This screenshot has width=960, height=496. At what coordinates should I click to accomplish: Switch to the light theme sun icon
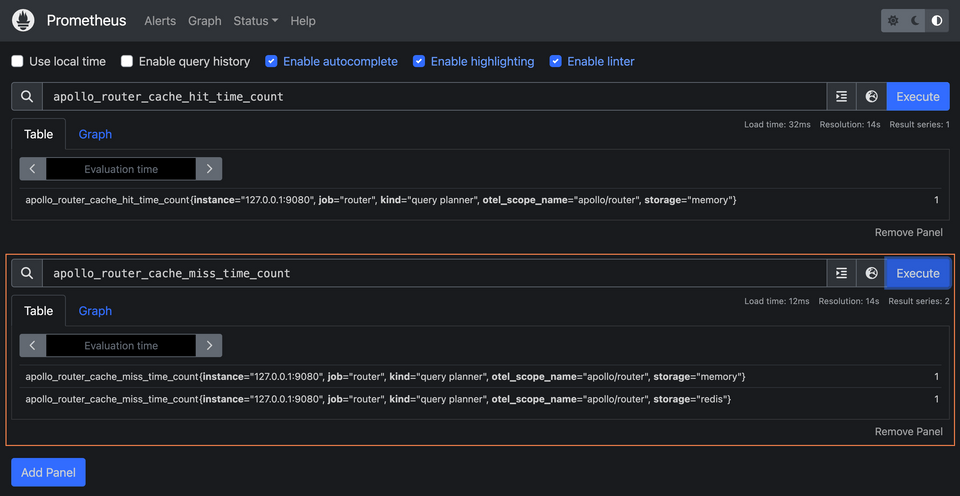[893, 21]
